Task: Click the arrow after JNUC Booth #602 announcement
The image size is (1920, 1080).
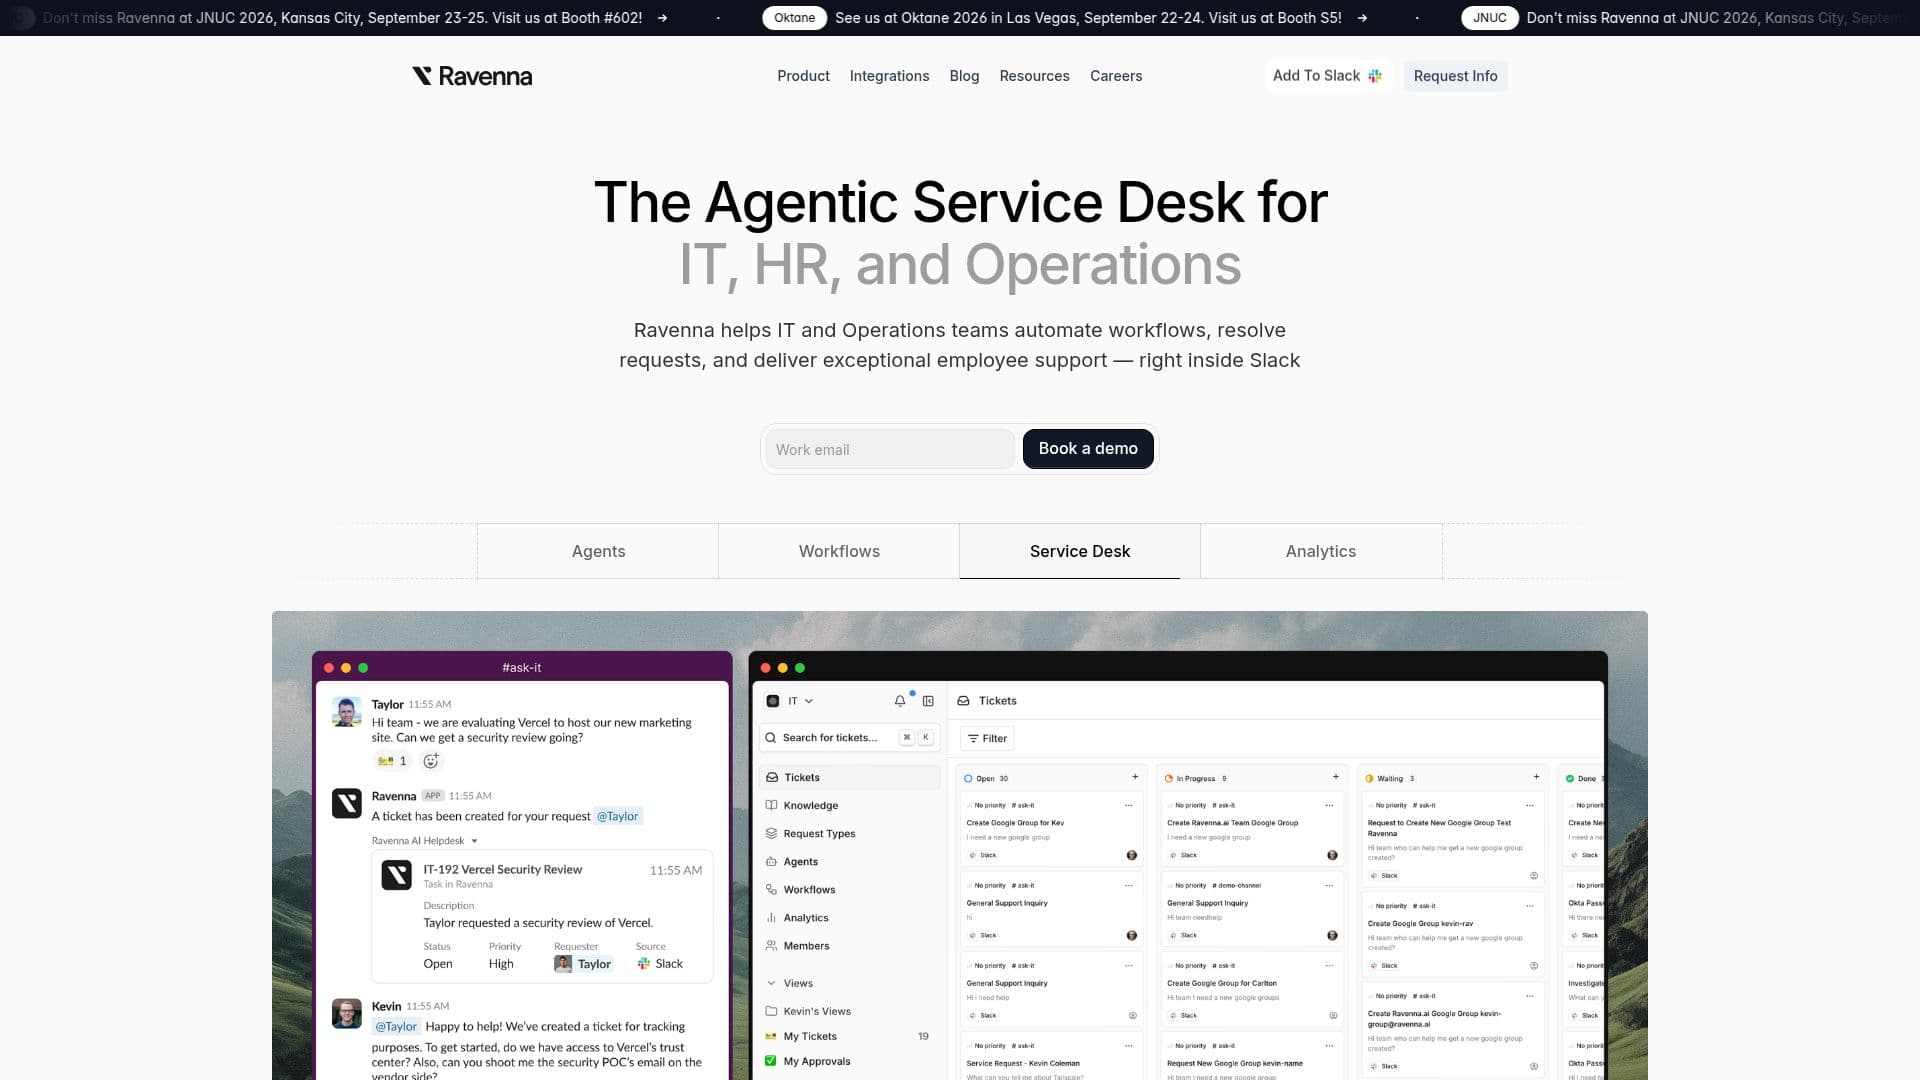Action: click(662, 18)
